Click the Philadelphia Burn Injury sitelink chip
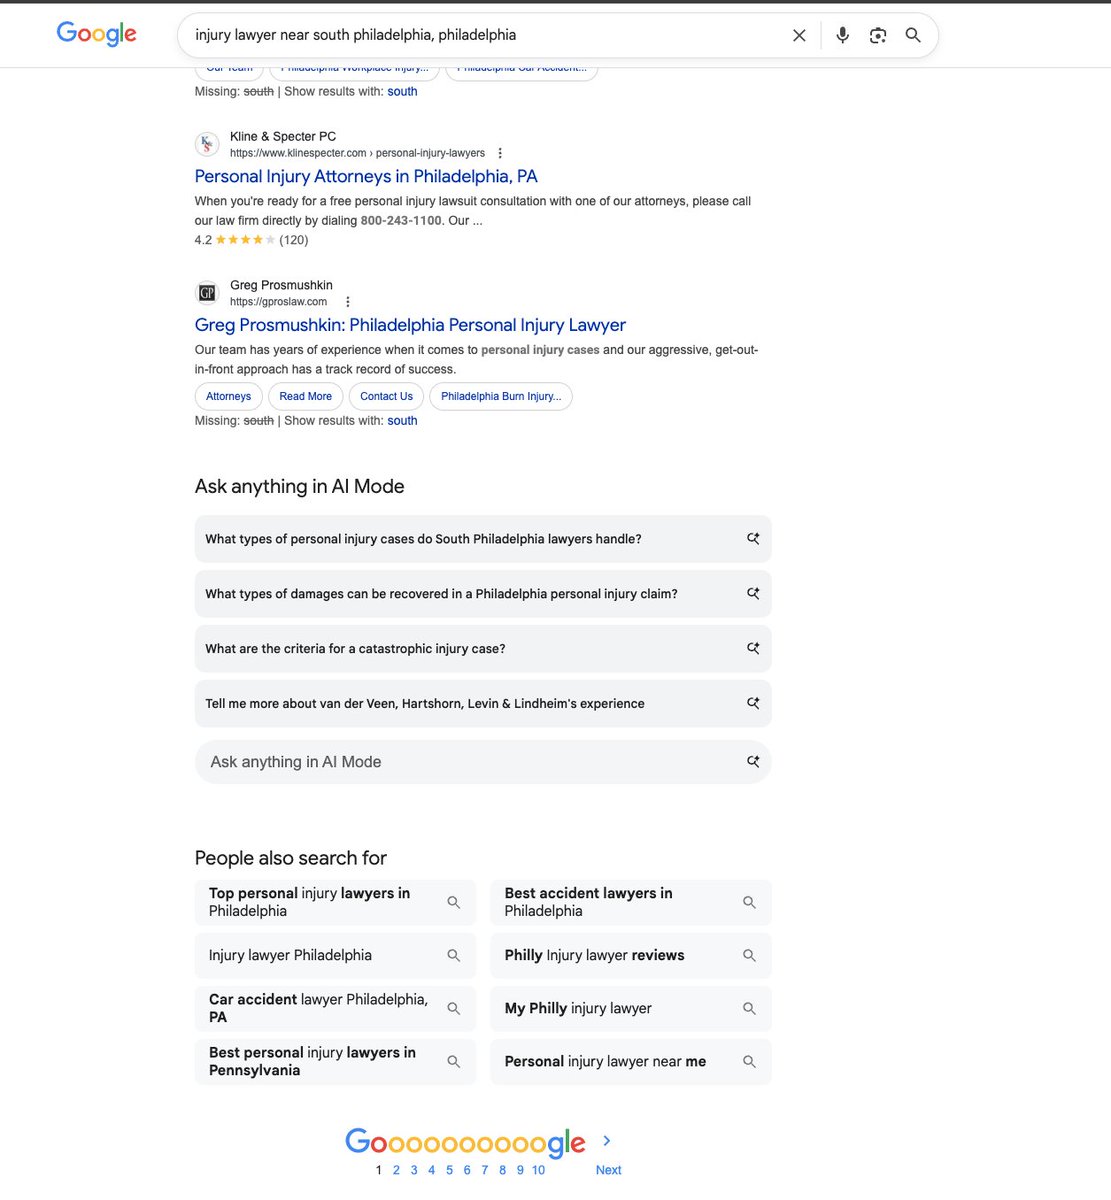1111x1200 pixels. [x=501, y=396]
